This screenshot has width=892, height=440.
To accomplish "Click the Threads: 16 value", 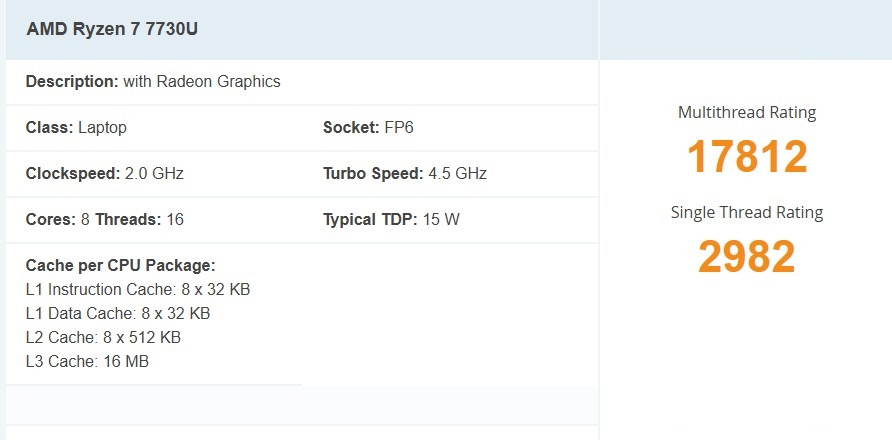I will pyautogui.click(x=139, y=220).
